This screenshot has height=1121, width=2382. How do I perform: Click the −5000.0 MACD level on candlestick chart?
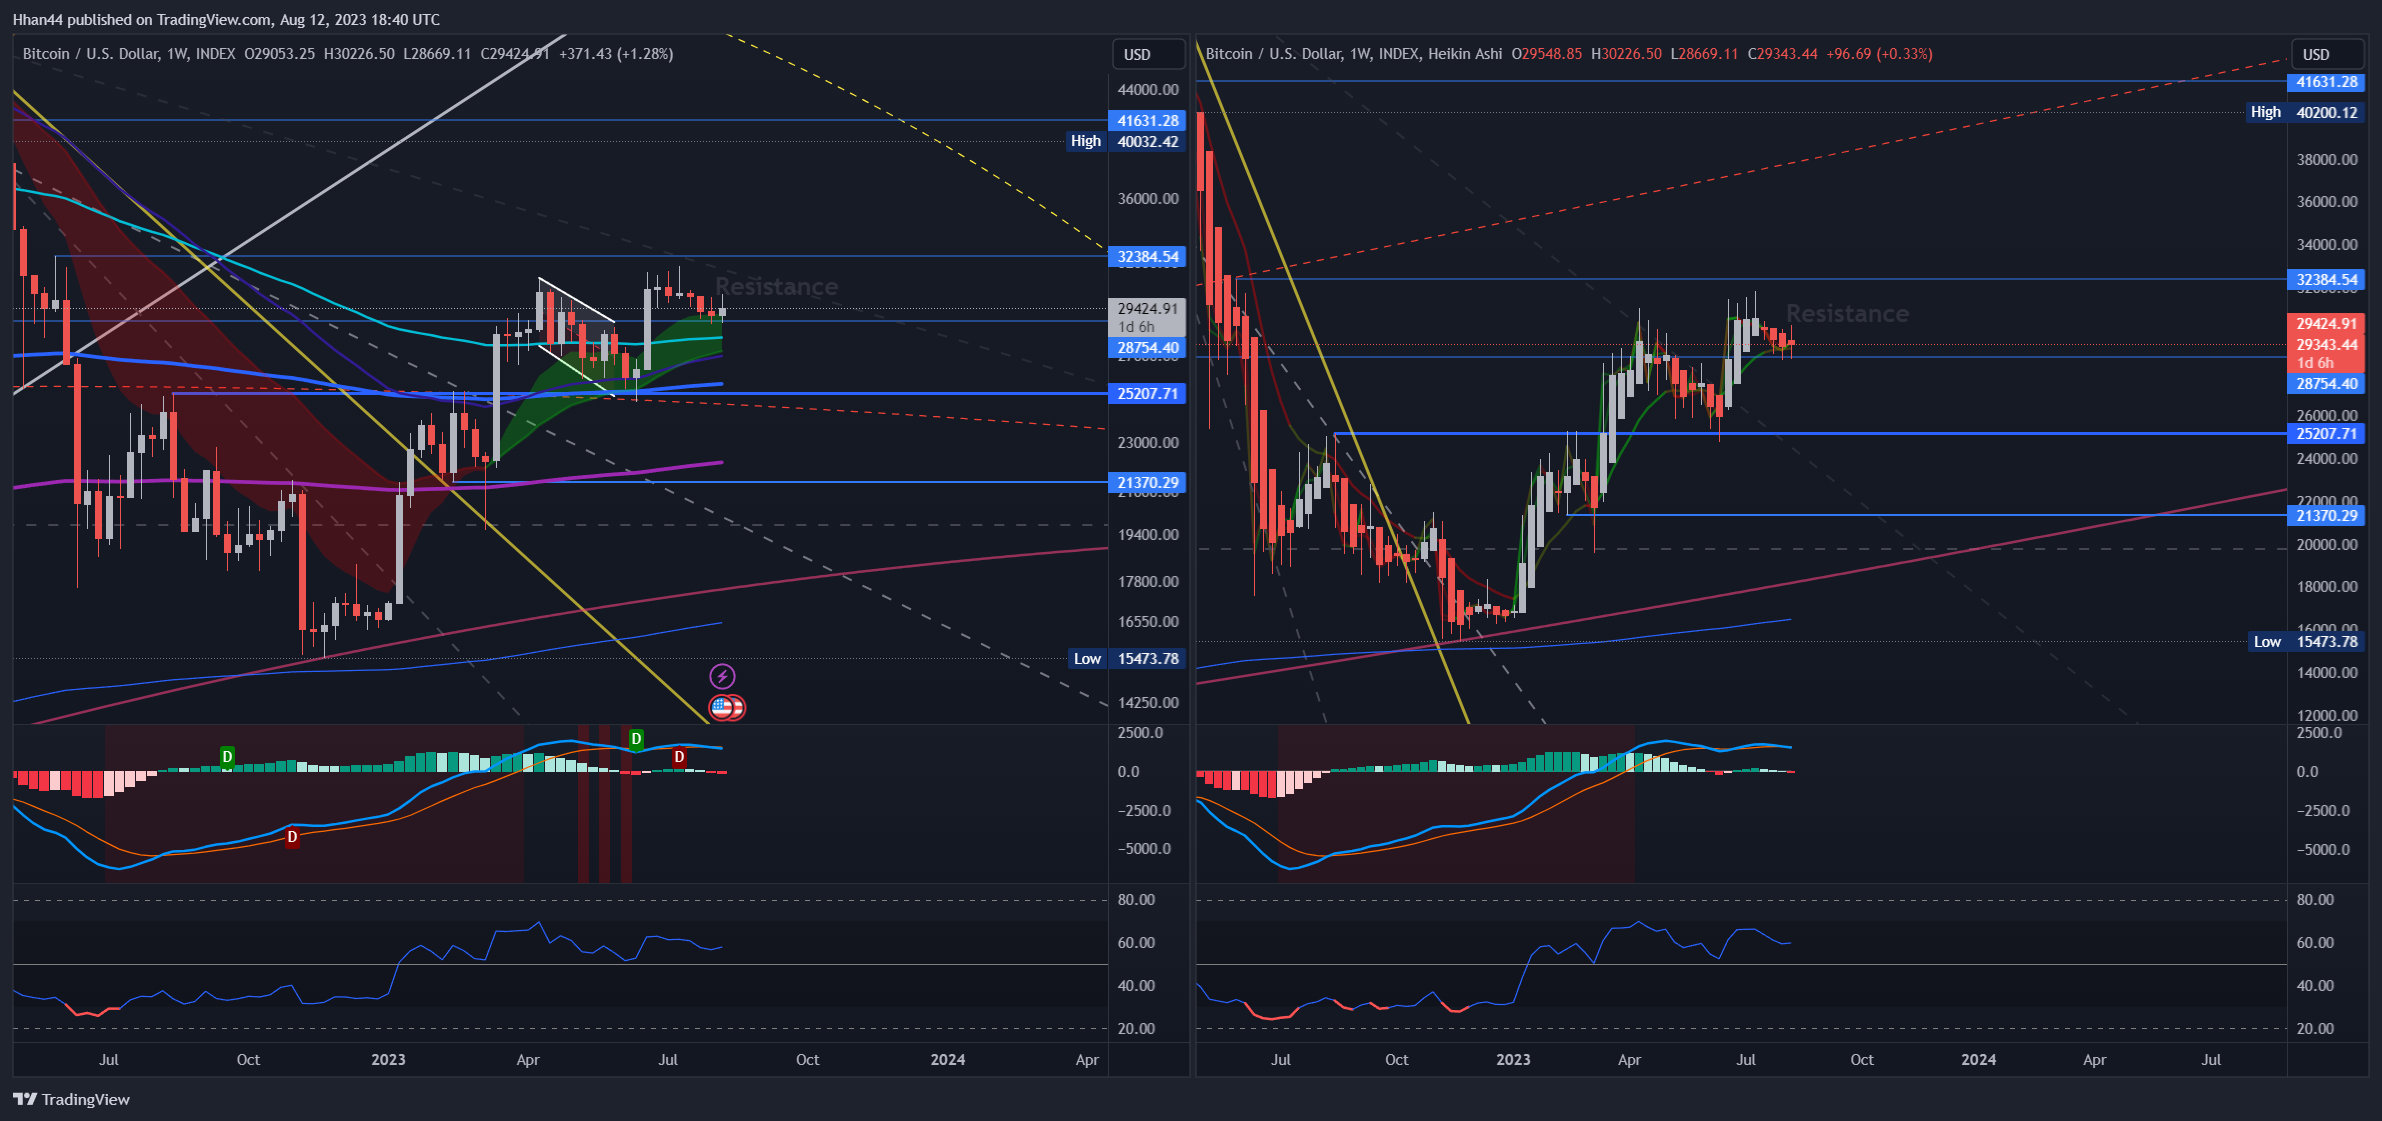[1144, 849]
